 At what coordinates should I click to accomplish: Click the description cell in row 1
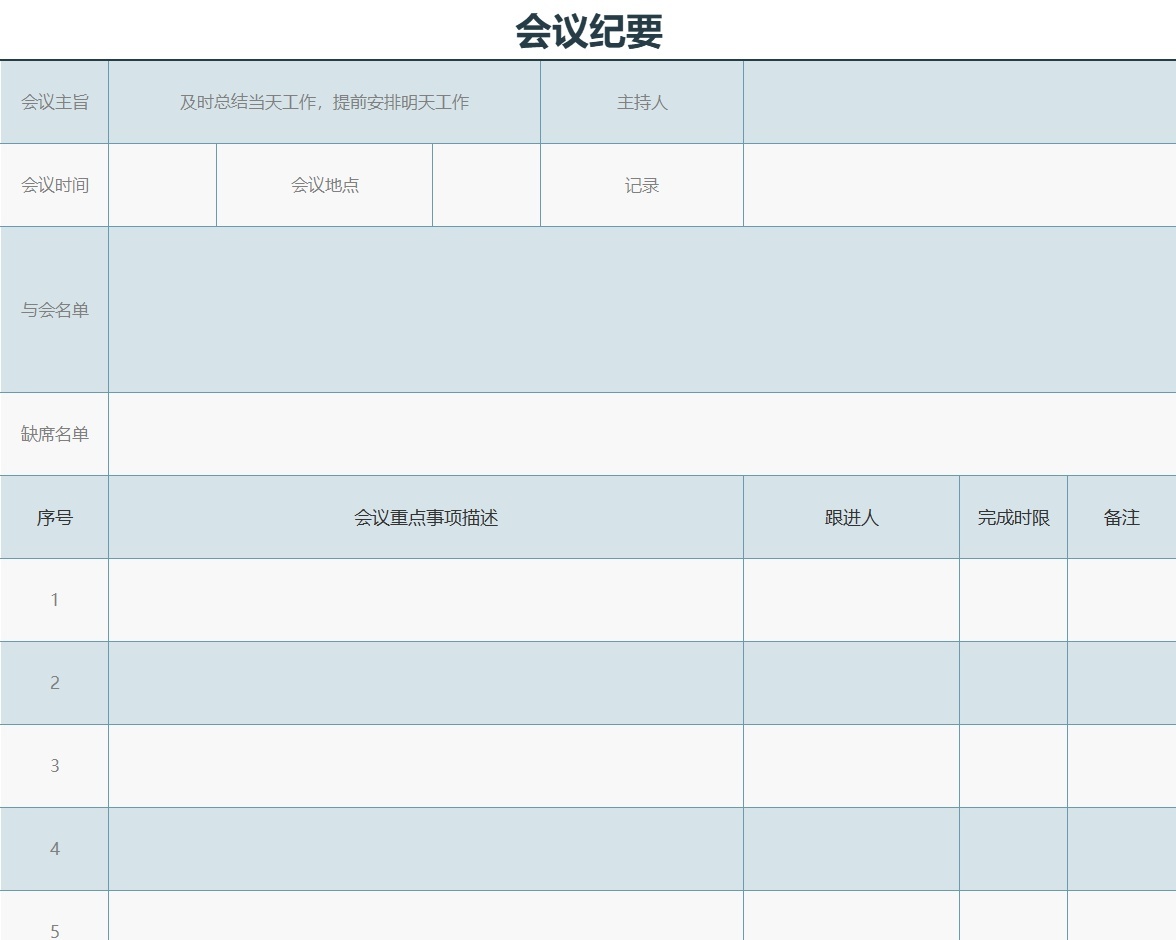click(425, 600)
